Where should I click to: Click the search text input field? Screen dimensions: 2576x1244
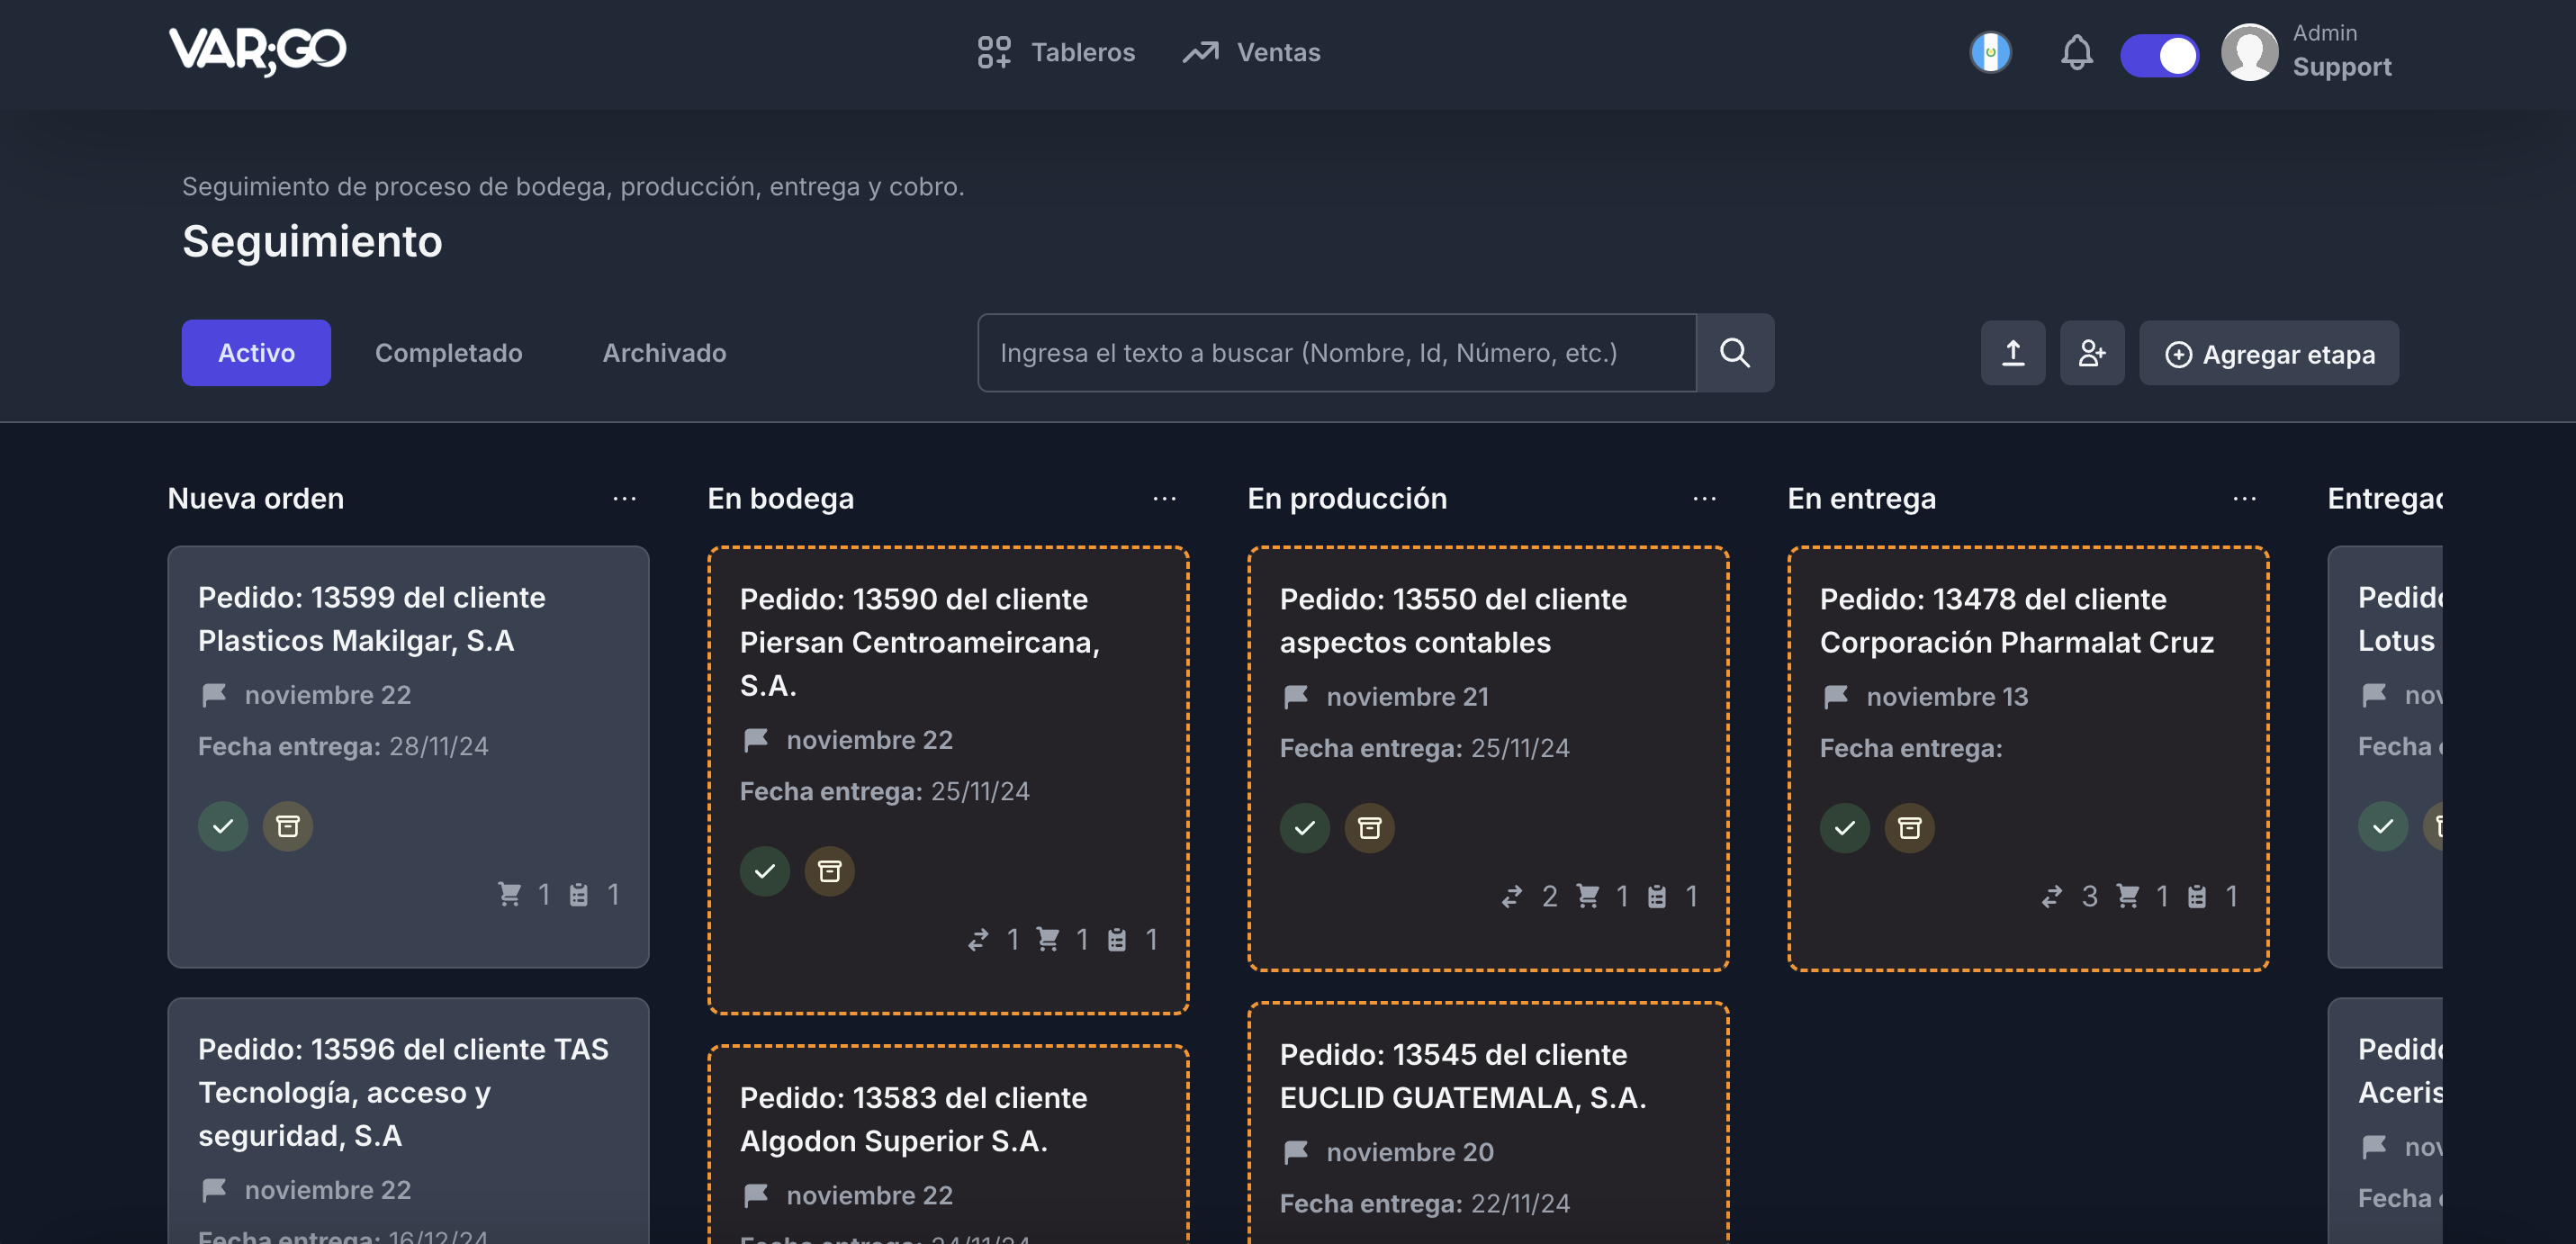click(x=1336, y=353)
